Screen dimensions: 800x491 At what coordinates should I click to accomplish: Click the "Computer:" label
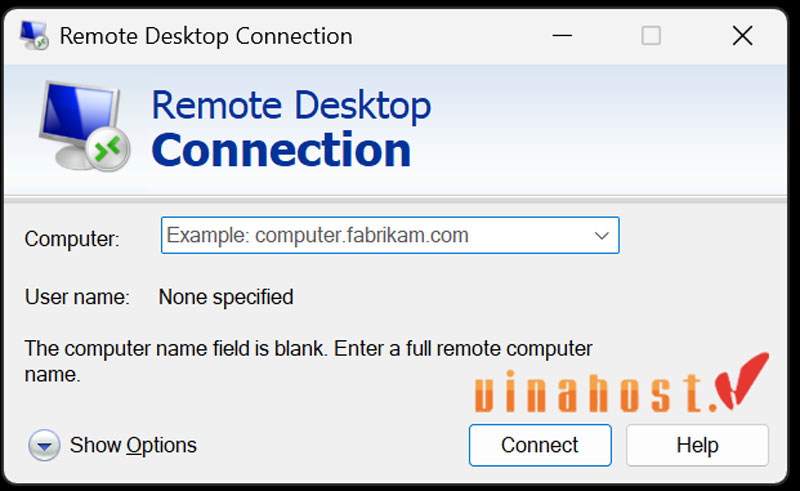[x=72, y=239]
